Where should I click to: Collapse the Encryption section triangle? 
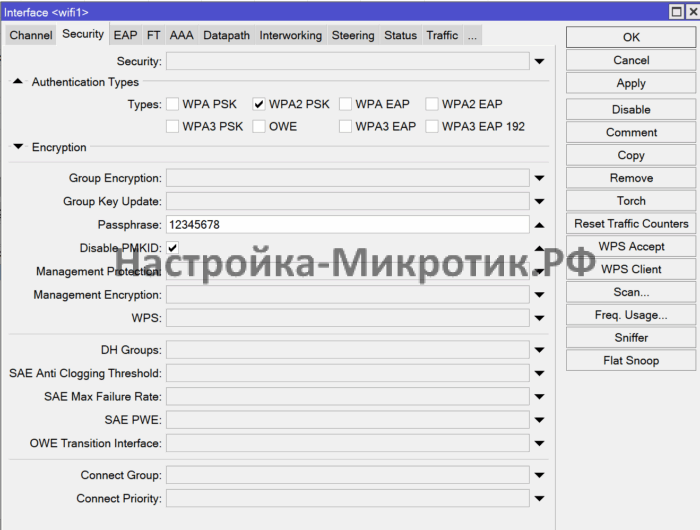tap(18, 147)
